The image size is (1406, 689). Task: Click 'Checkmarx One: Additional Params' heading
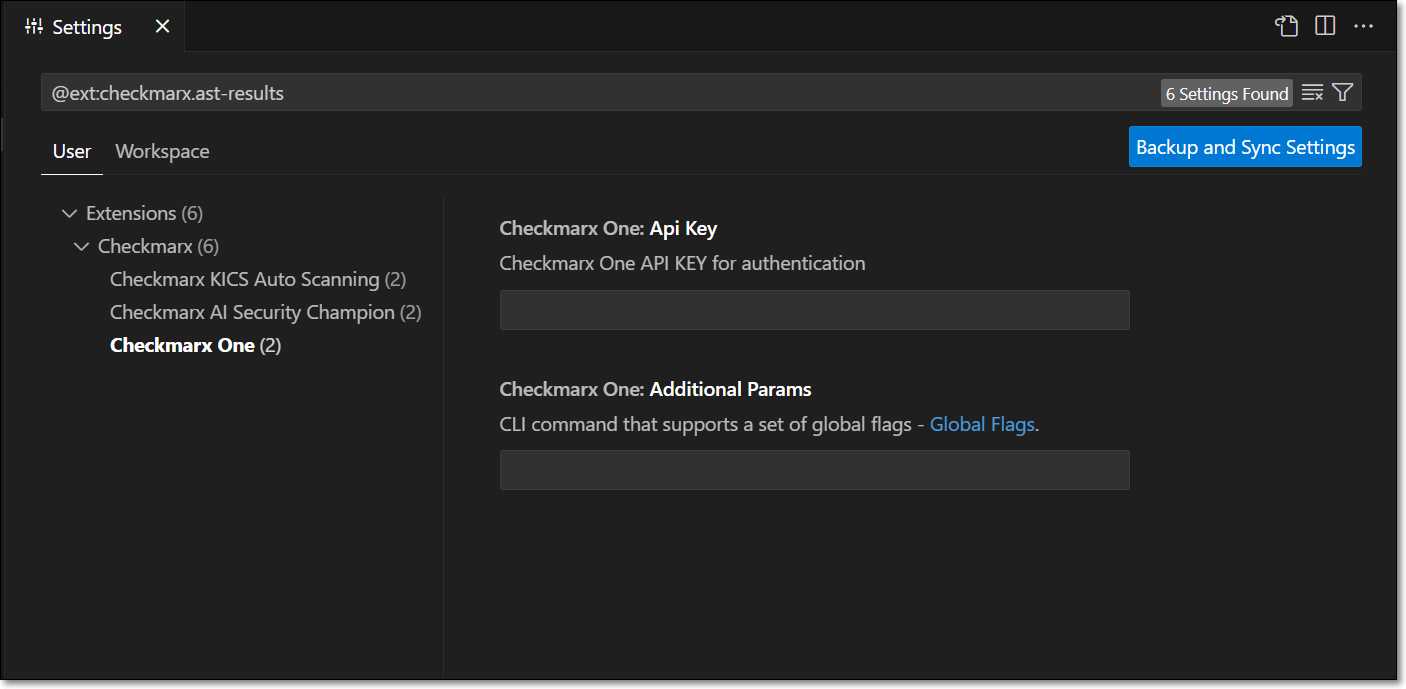tap(656, 388)
